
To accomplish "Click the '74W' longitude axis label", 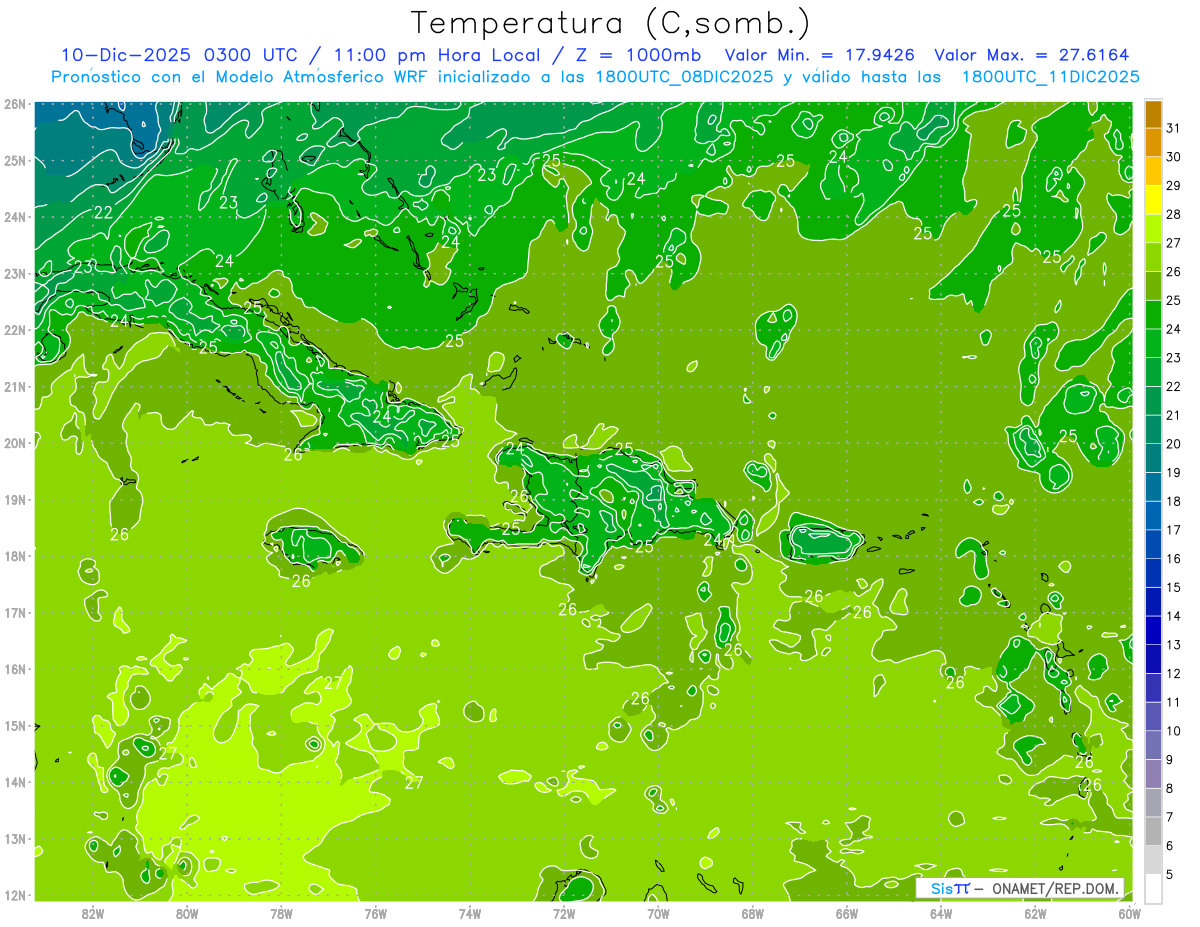I will pyautogui.click(x=469, y=912).
